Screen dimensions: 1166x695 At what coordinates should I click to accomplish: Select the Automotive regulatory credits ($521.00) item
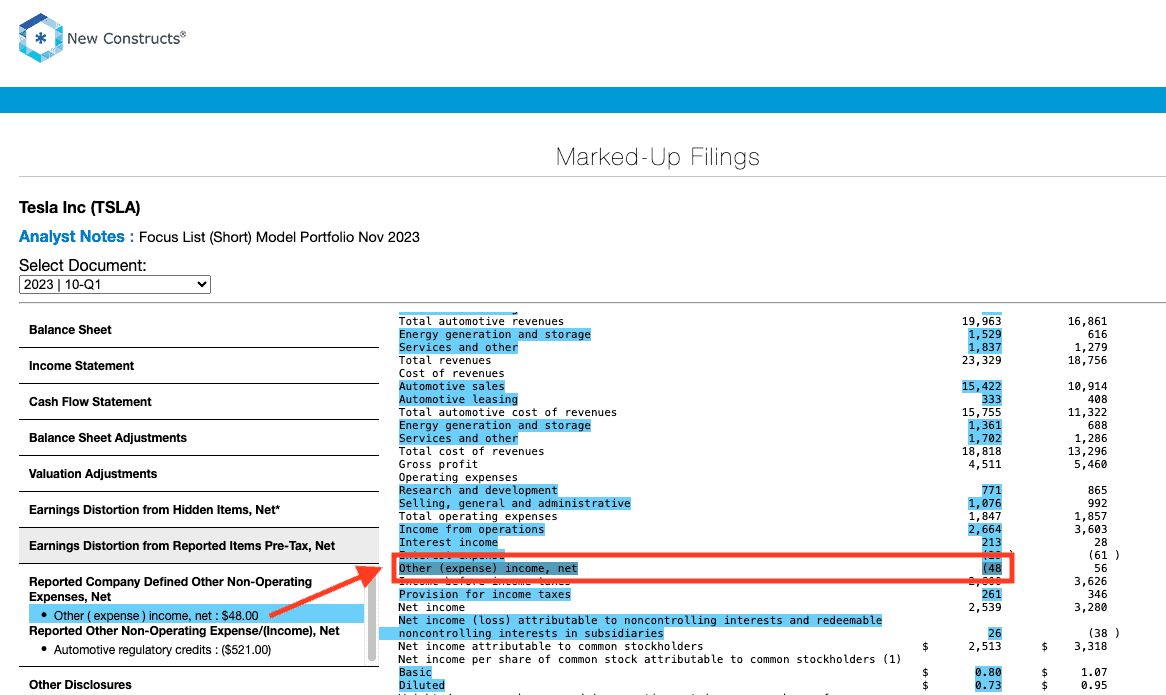tap(162, 650)
